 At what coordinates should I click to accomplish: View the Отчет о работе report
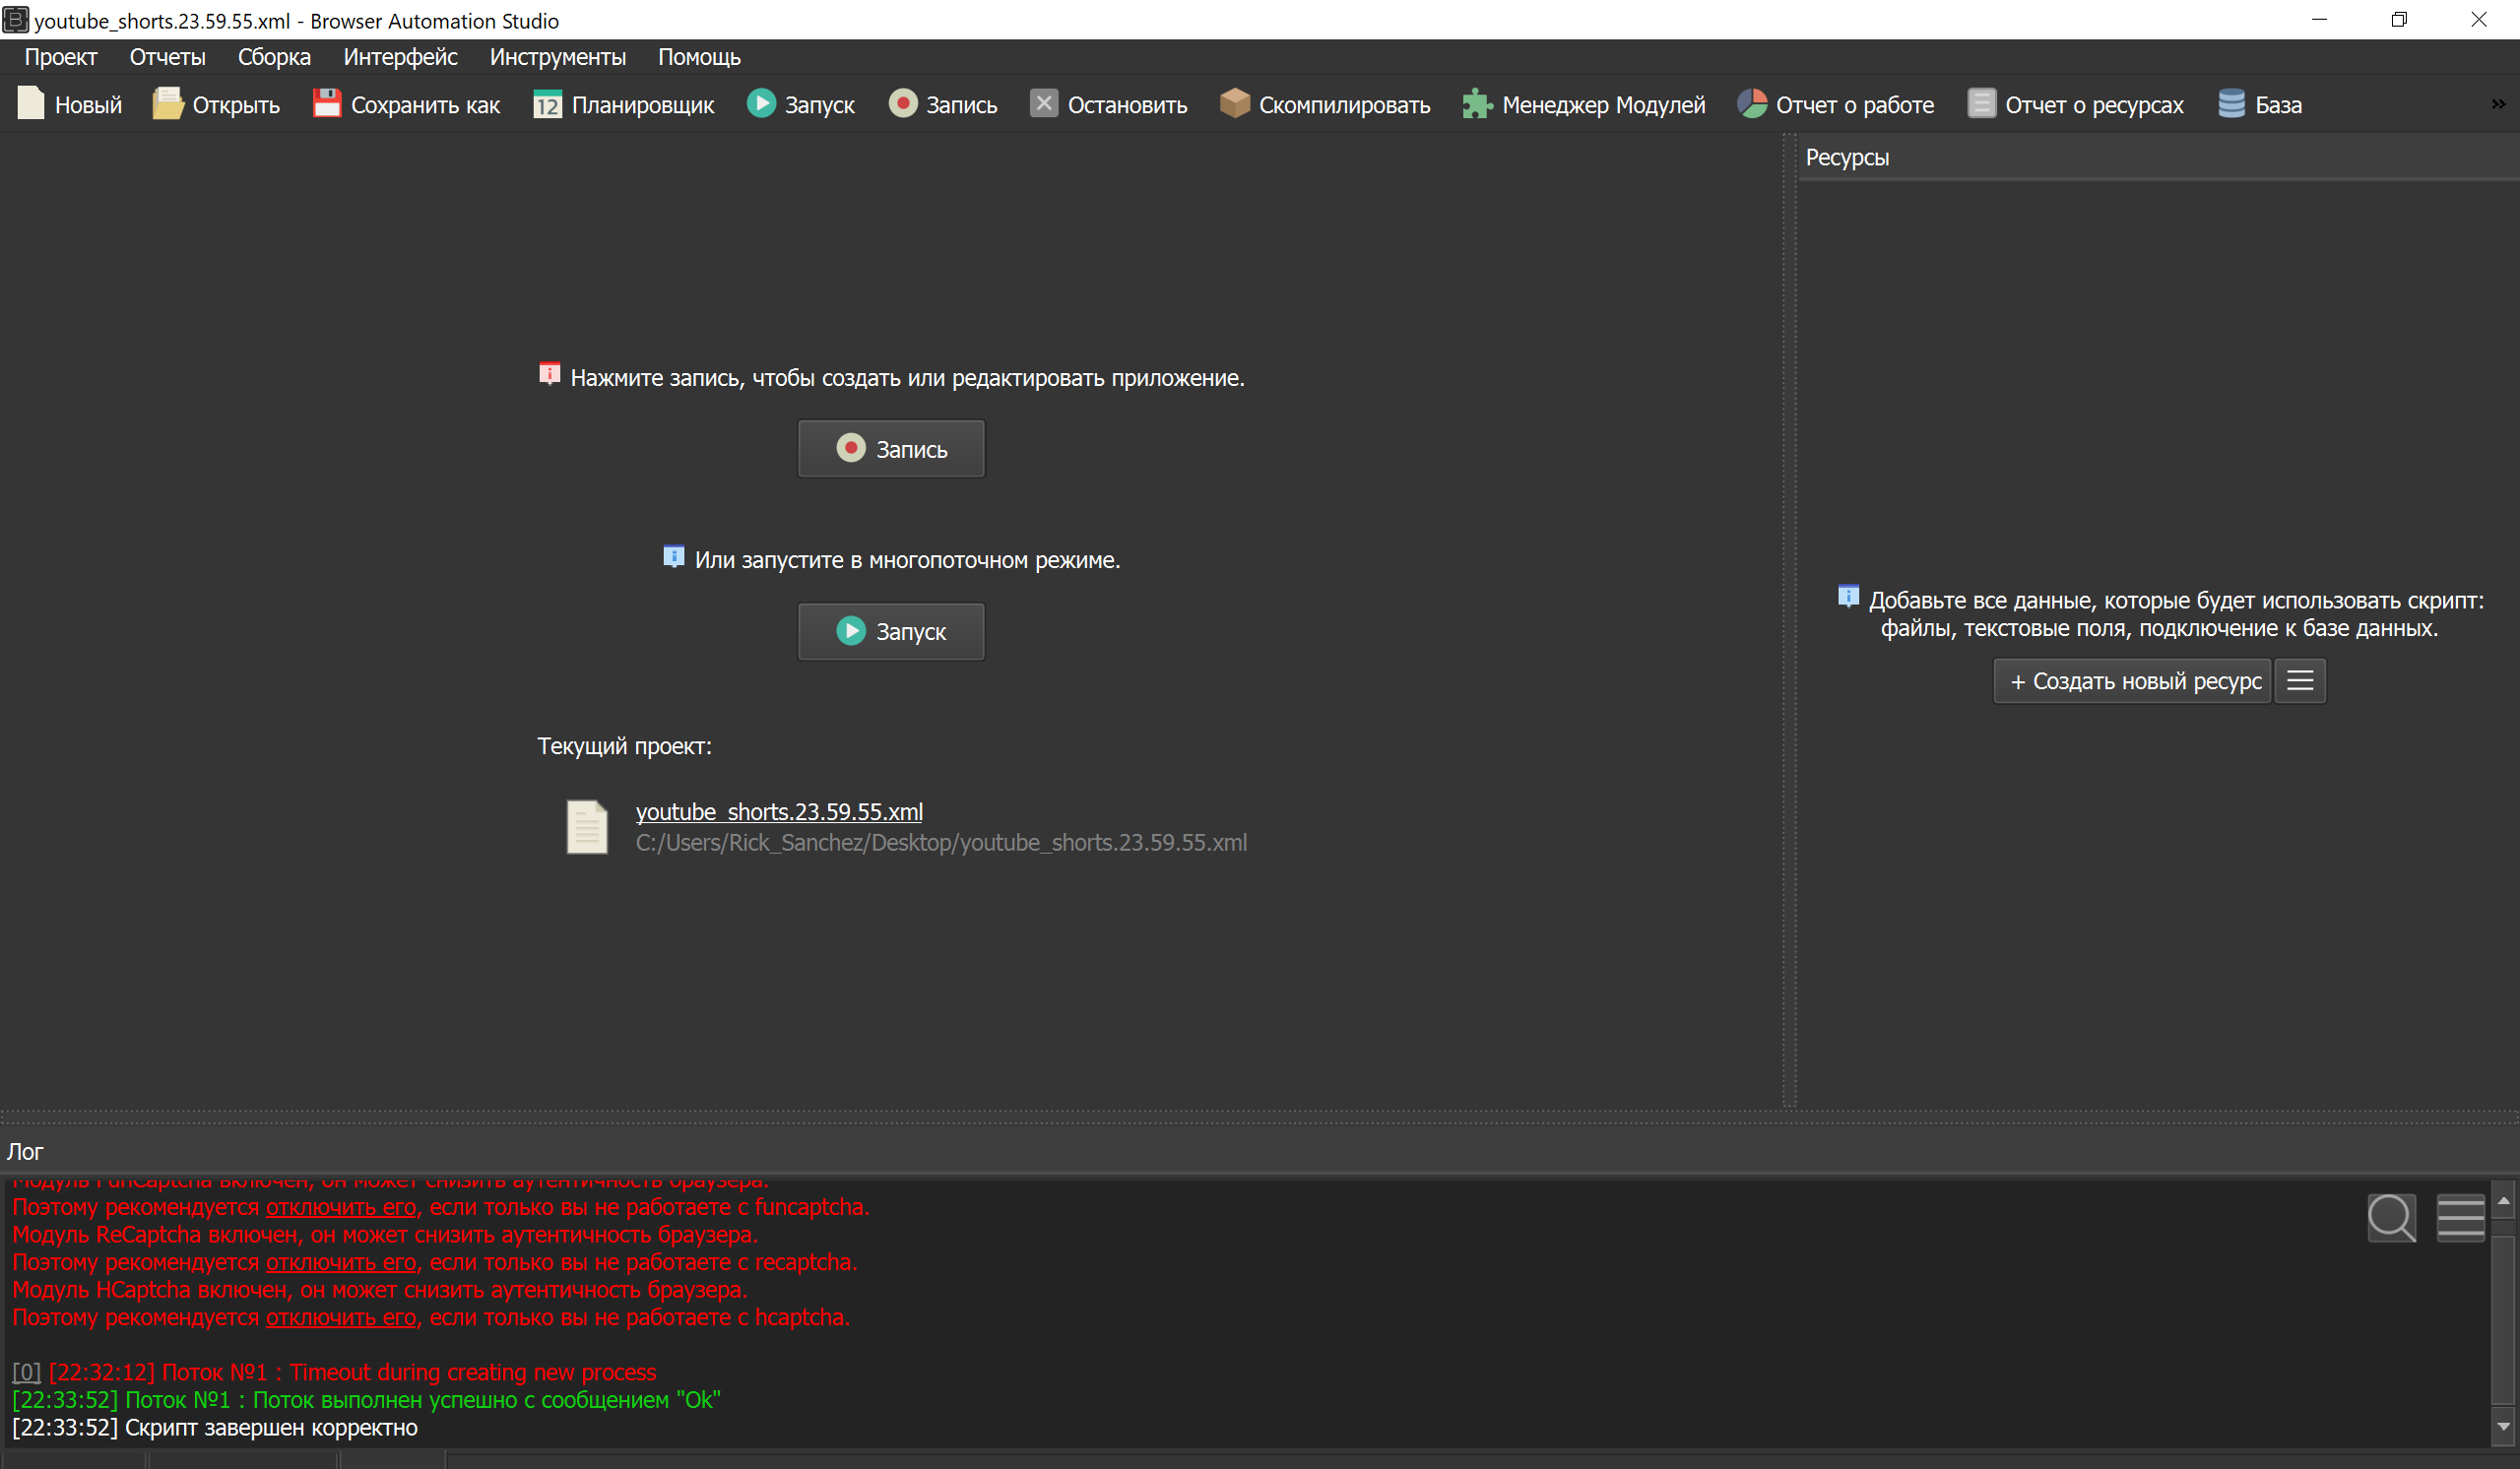click(1835, 104)
